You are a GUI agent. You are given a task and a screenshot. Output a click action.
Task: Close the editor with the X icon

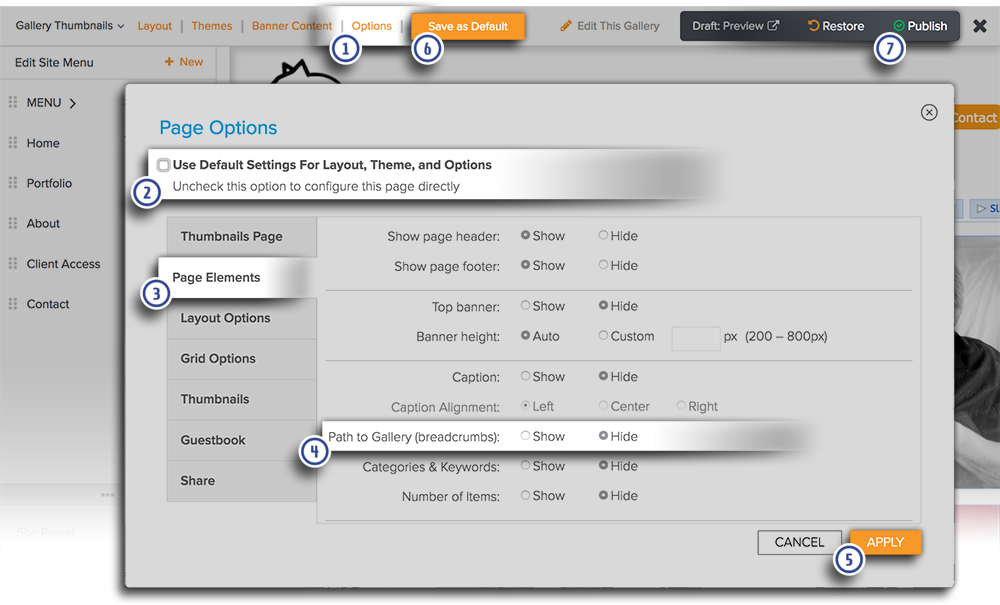tap(980, 26)
